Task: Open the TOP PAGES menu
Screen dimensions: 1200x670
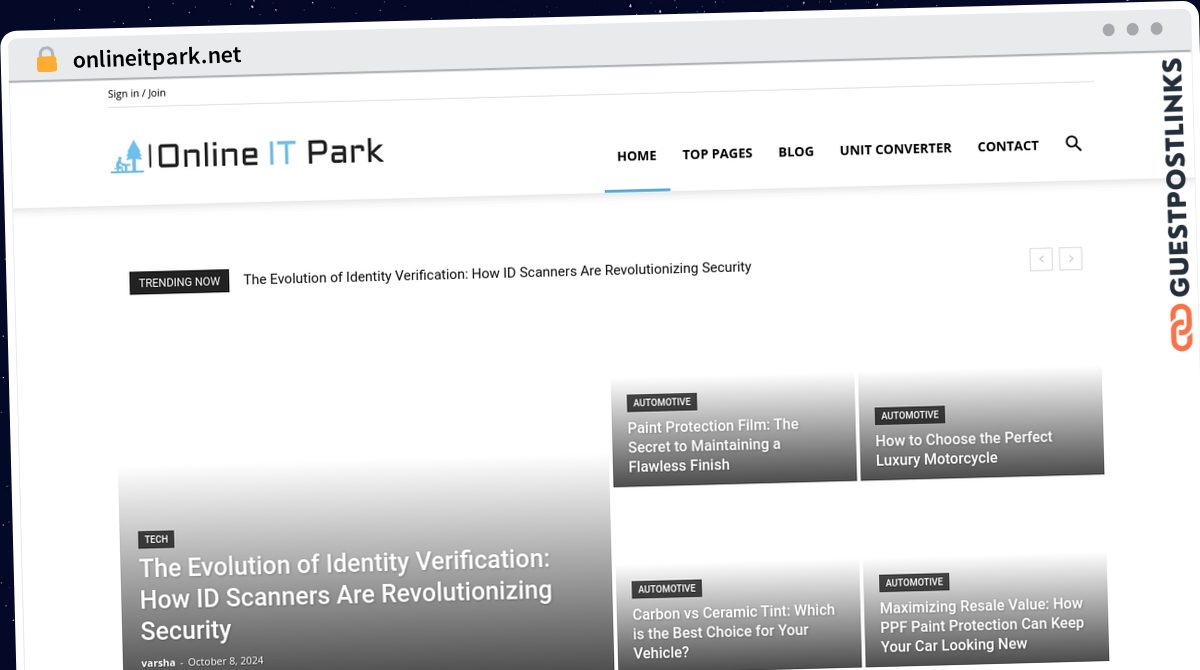Action: pos(717,154)
